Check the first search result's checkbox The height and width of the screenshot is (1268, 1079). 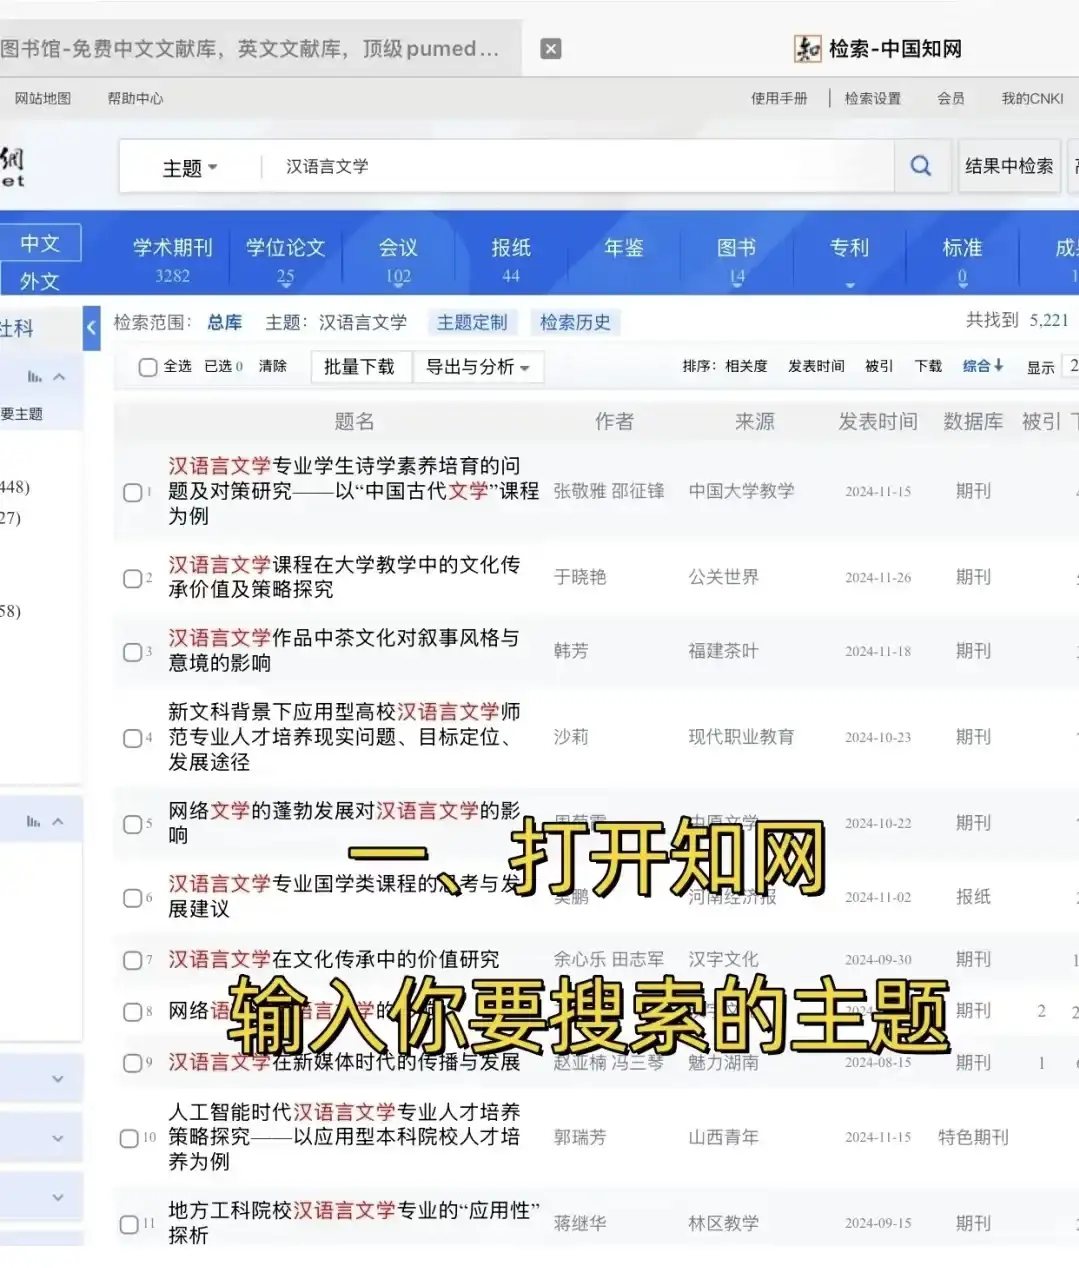(x=131, y=492)
